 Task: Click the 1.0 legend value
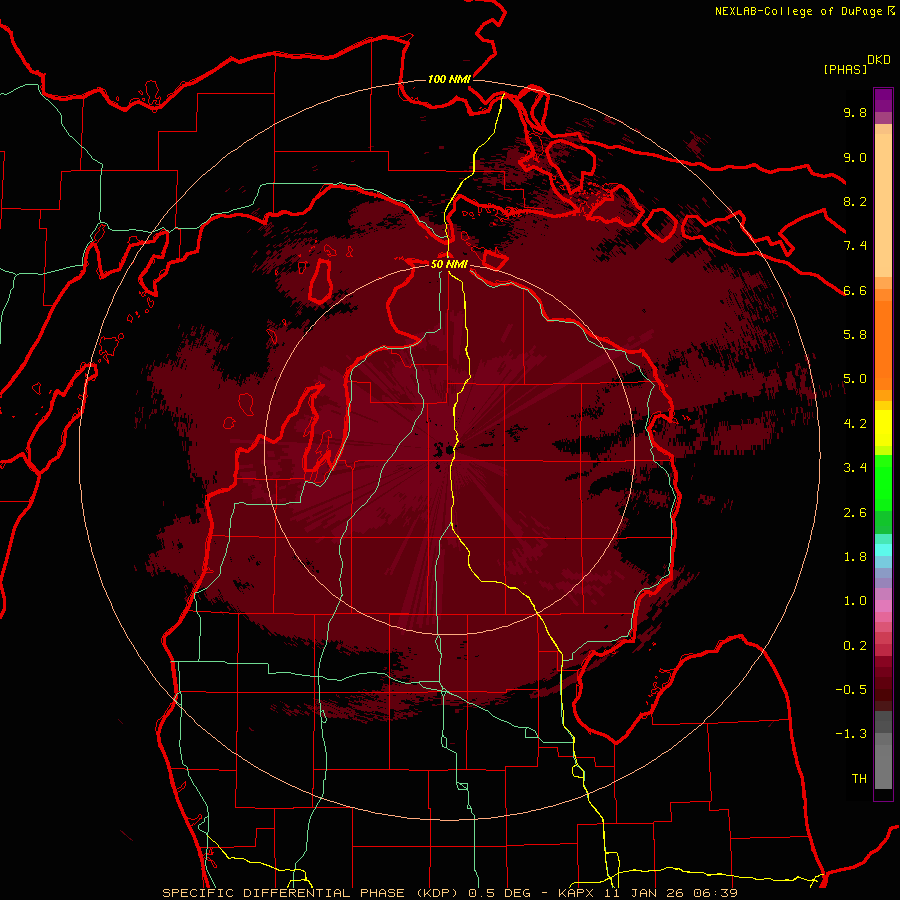coord(855,601)
